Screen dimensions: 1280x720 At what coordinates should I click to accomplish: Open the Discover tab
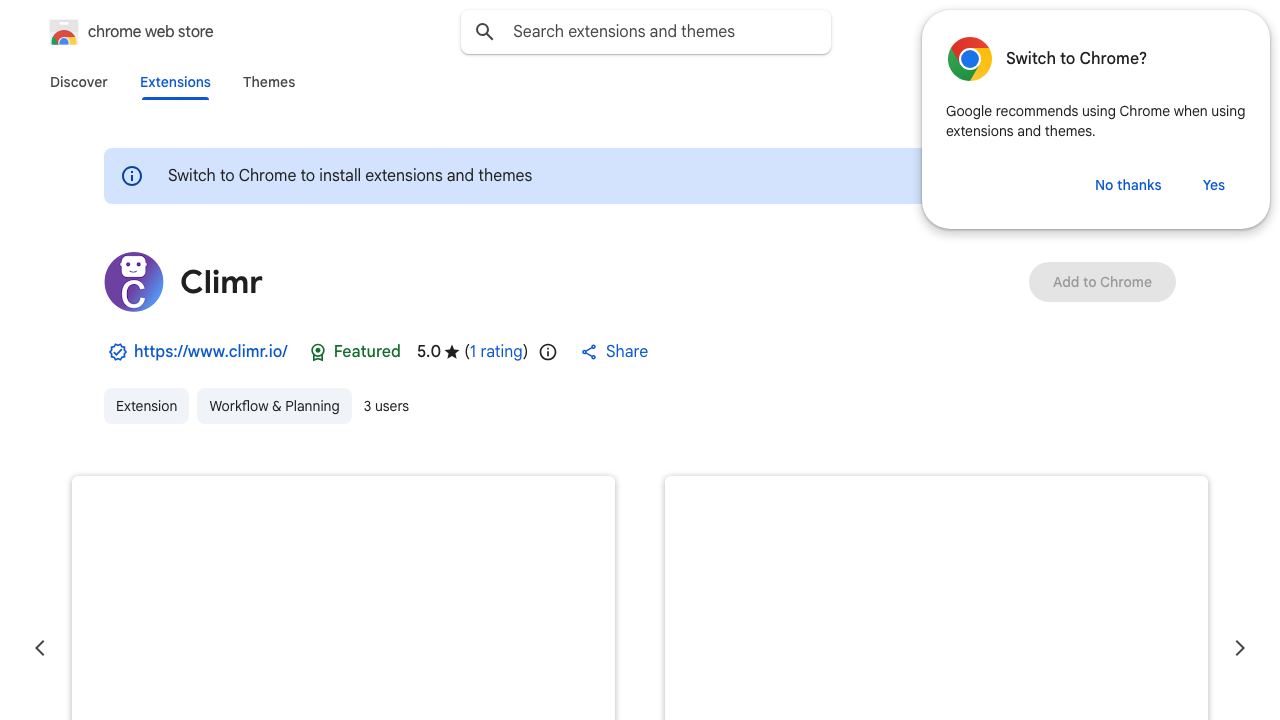[x=79, y=82]
